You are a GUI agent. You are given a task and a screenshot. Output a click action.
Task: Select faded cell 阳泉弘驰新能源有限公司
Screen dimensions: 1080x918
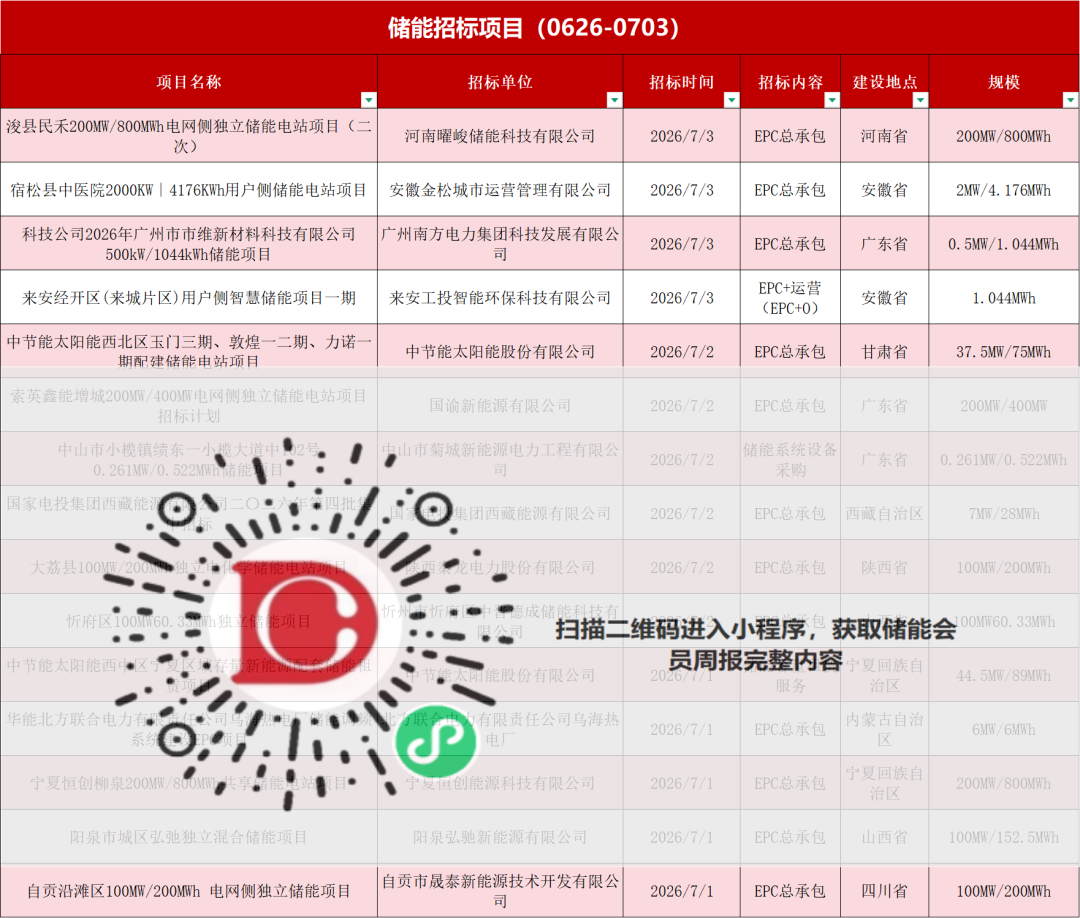(500, 837)
